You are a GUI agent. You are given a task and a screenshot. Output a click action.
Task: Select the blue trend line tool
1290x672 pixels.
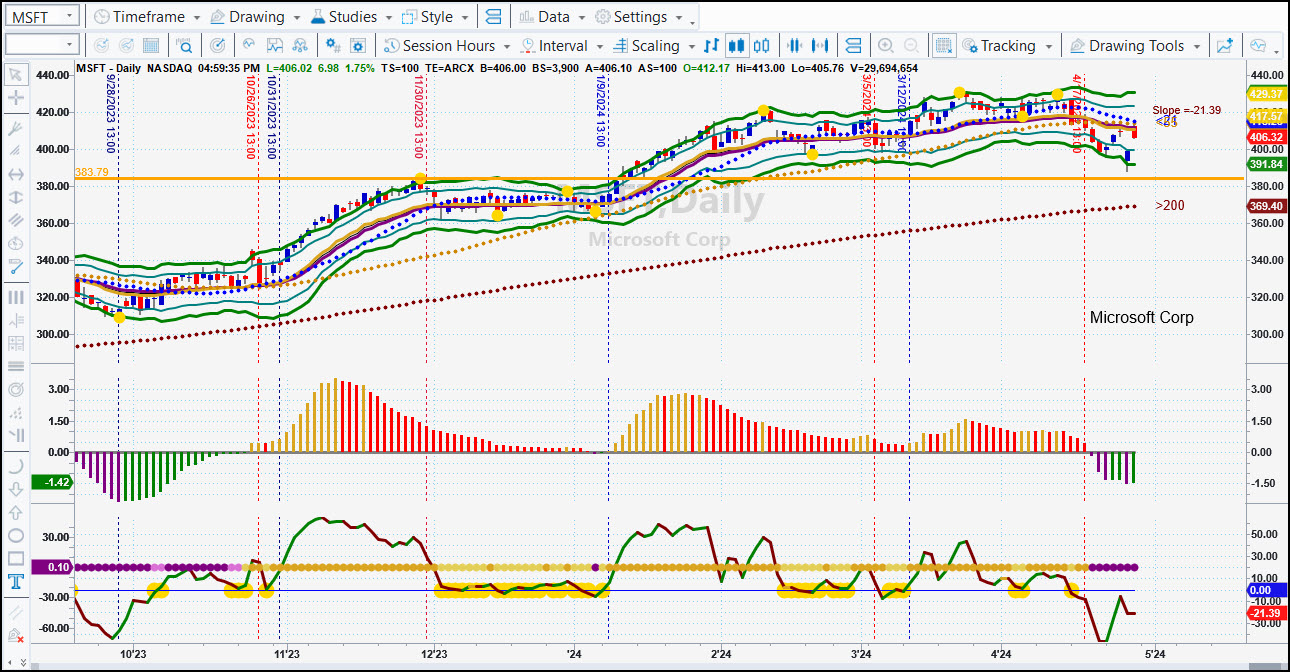pos(15,266)
